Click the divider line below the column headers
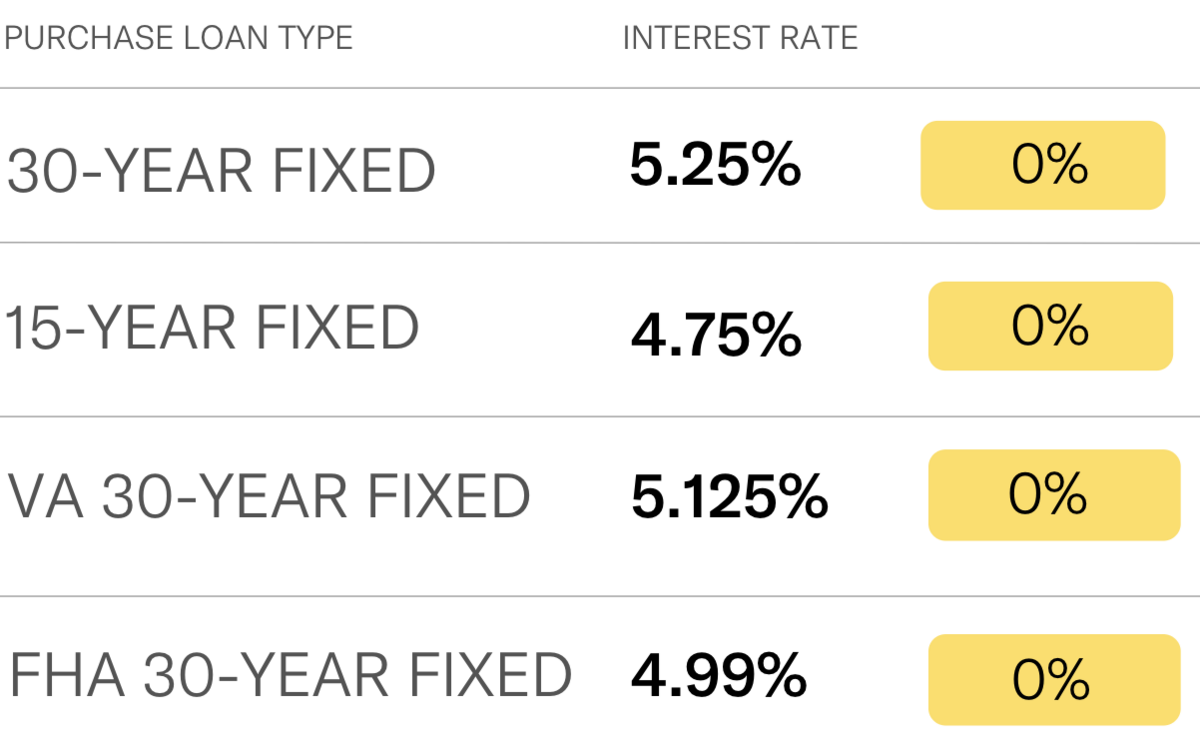This screenshot has height=741, width=1200. (600, 88)
